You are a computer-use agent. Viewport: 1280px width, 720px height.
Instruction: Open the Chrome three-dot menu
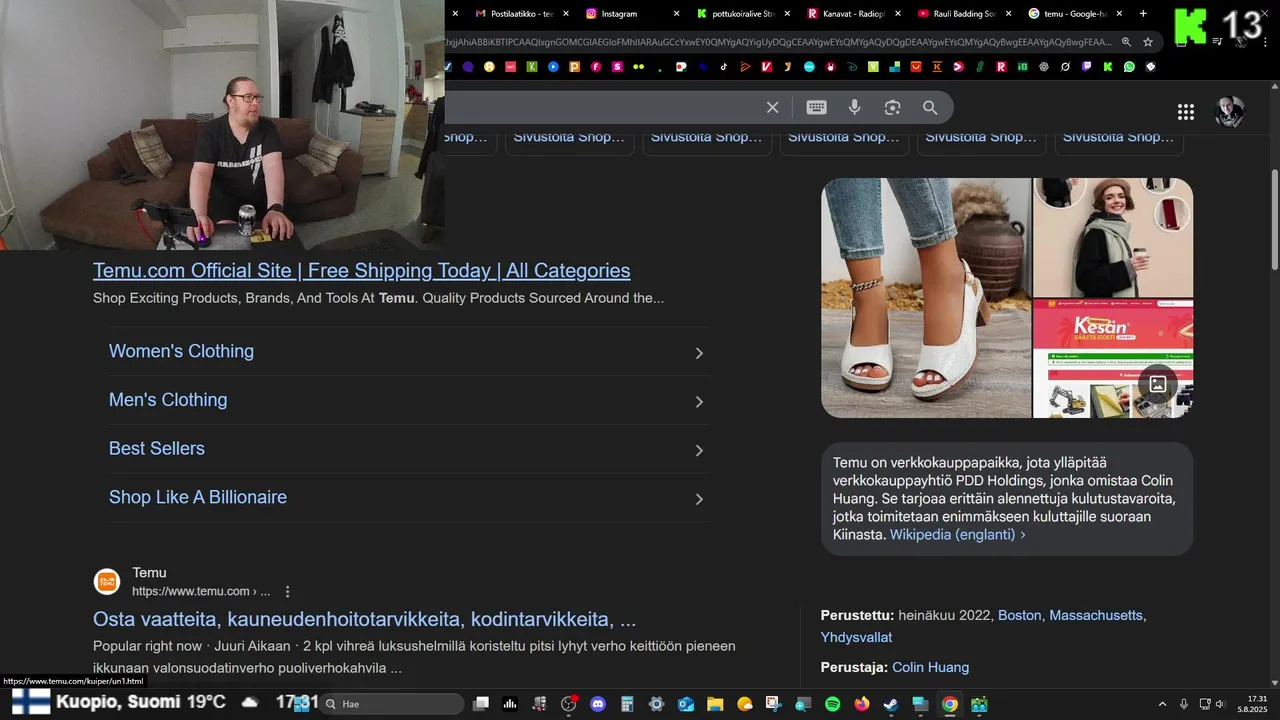tap(1265, 42)
